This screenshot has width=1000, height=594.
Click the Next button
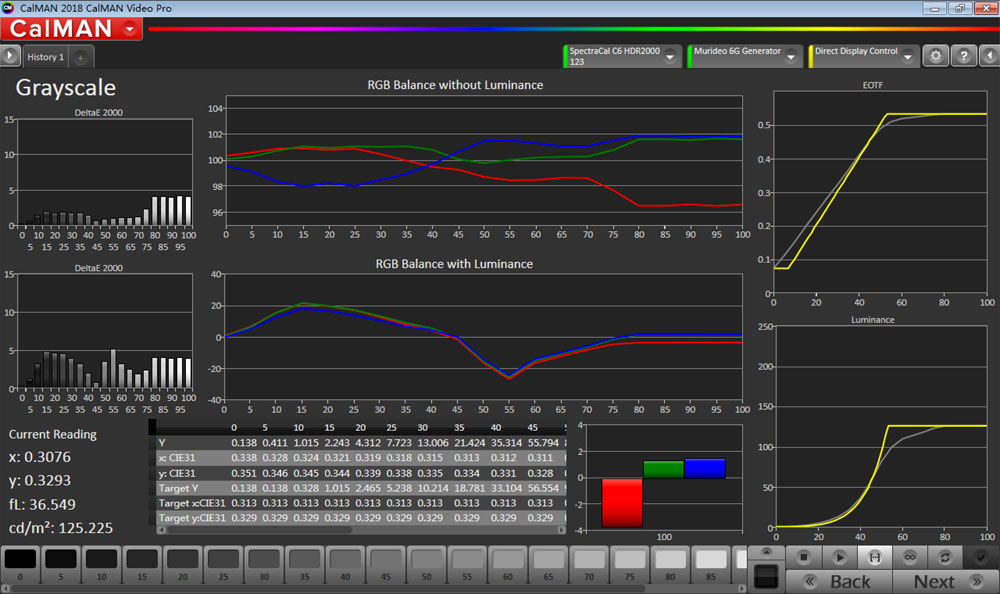tap(934, 581)
